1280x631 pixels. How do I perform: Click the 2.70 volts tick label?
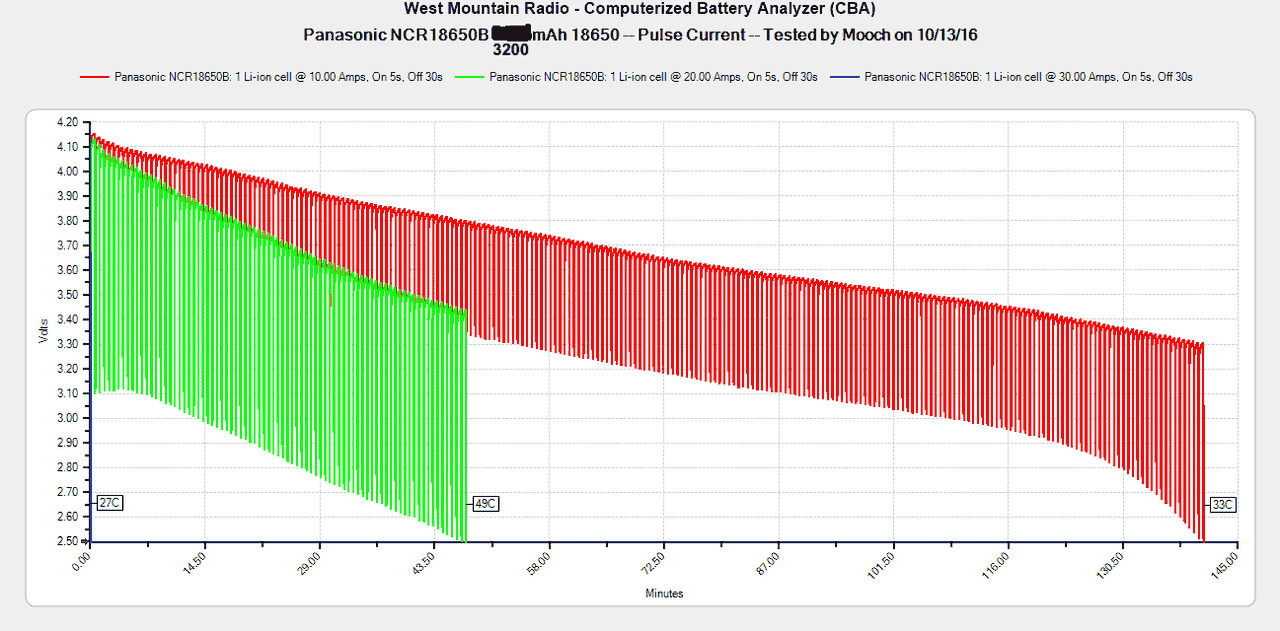coord(68,492)
